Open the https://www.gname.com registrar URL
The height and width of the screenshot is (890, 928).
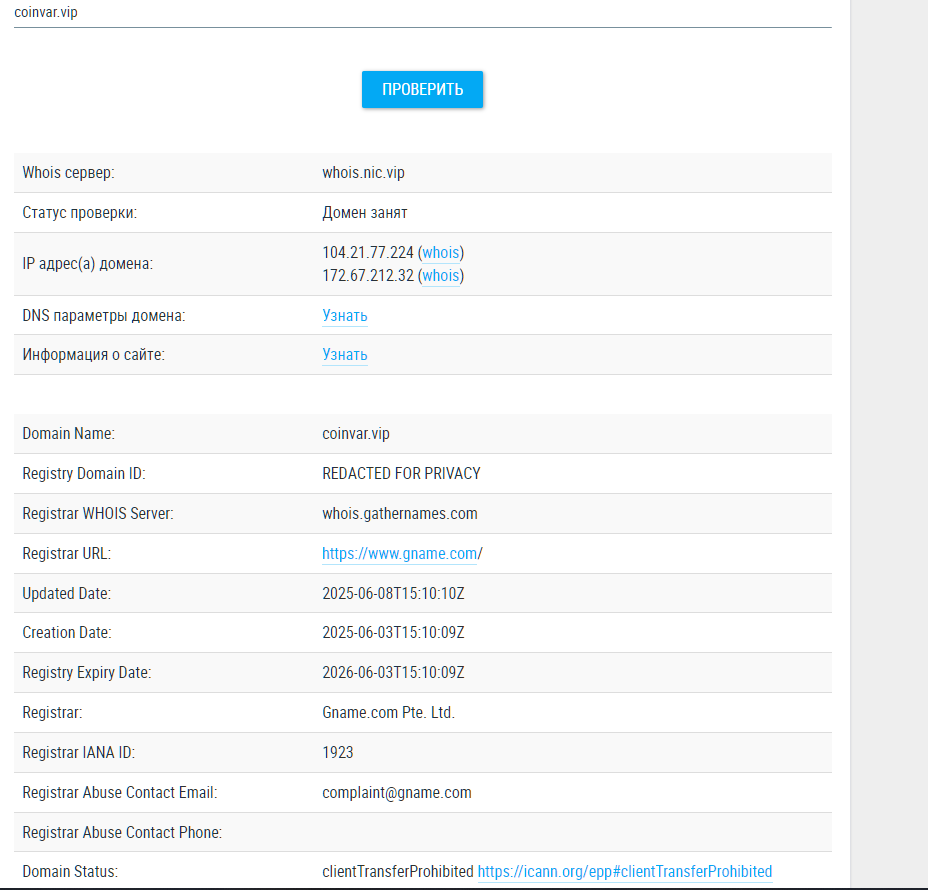(x=399, y=554)
